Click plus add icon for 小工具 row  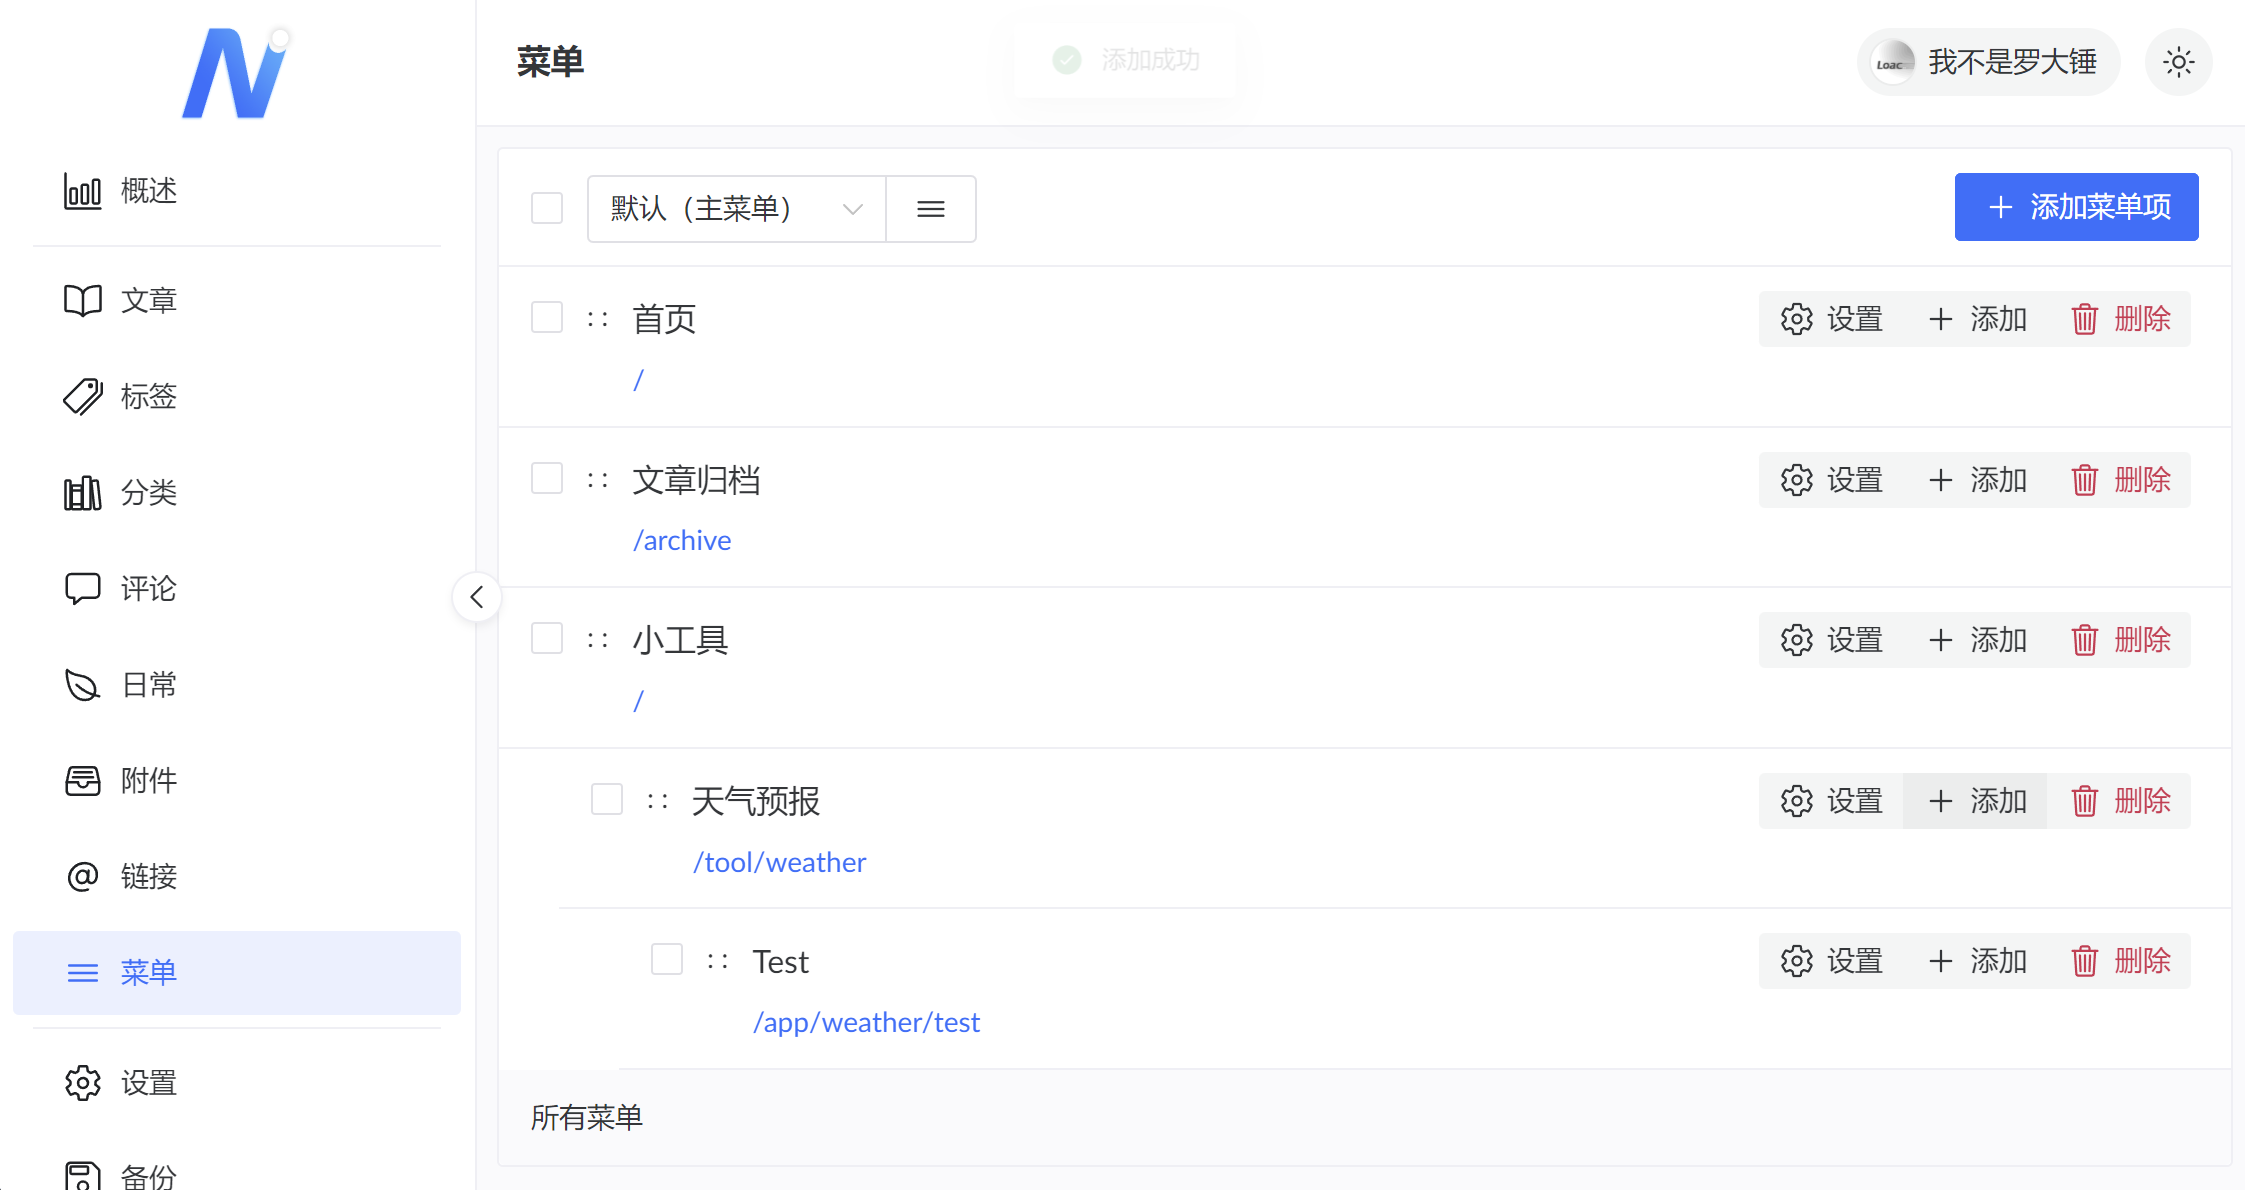(1940, 640)
